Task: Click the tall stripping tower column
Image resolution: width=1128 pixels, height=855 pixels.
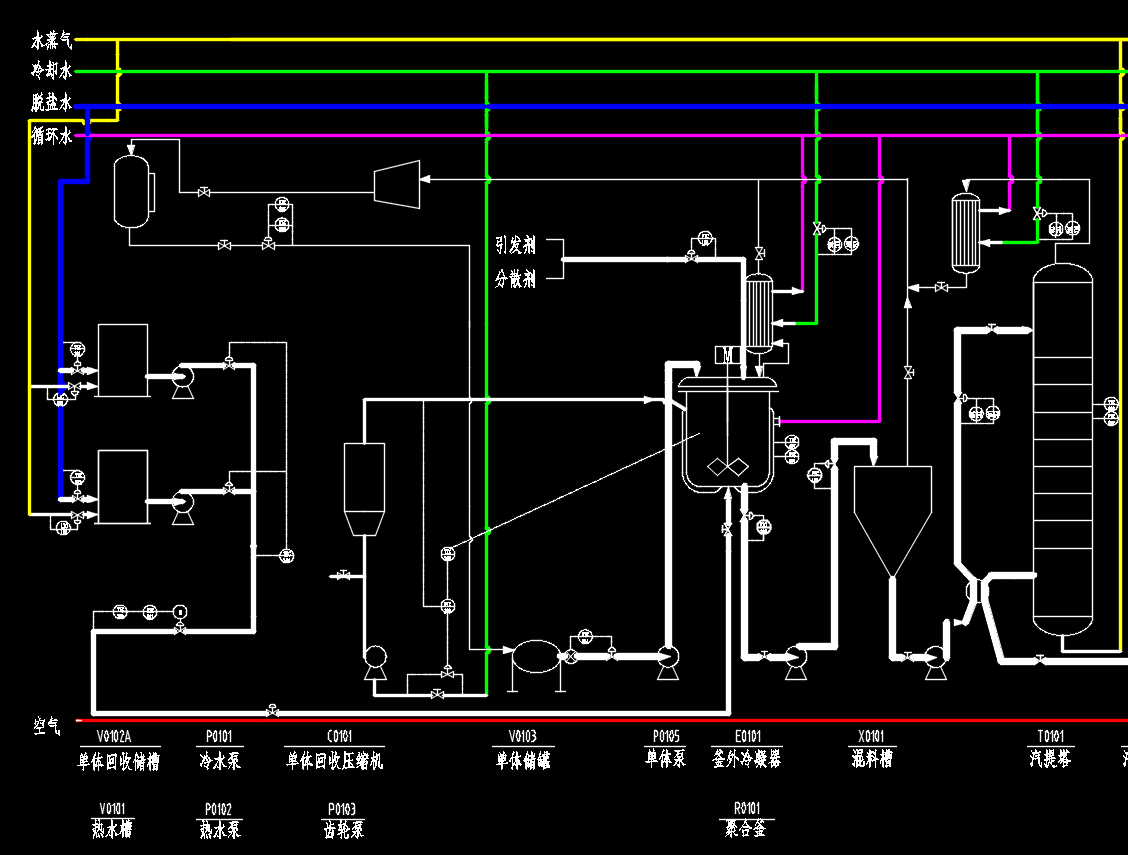Action: pyautogui.click(x=1062, y=450)
